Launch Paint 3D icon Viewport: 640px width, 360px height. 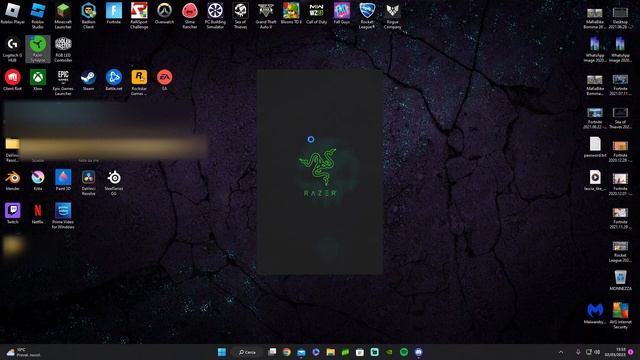(63, 180)
